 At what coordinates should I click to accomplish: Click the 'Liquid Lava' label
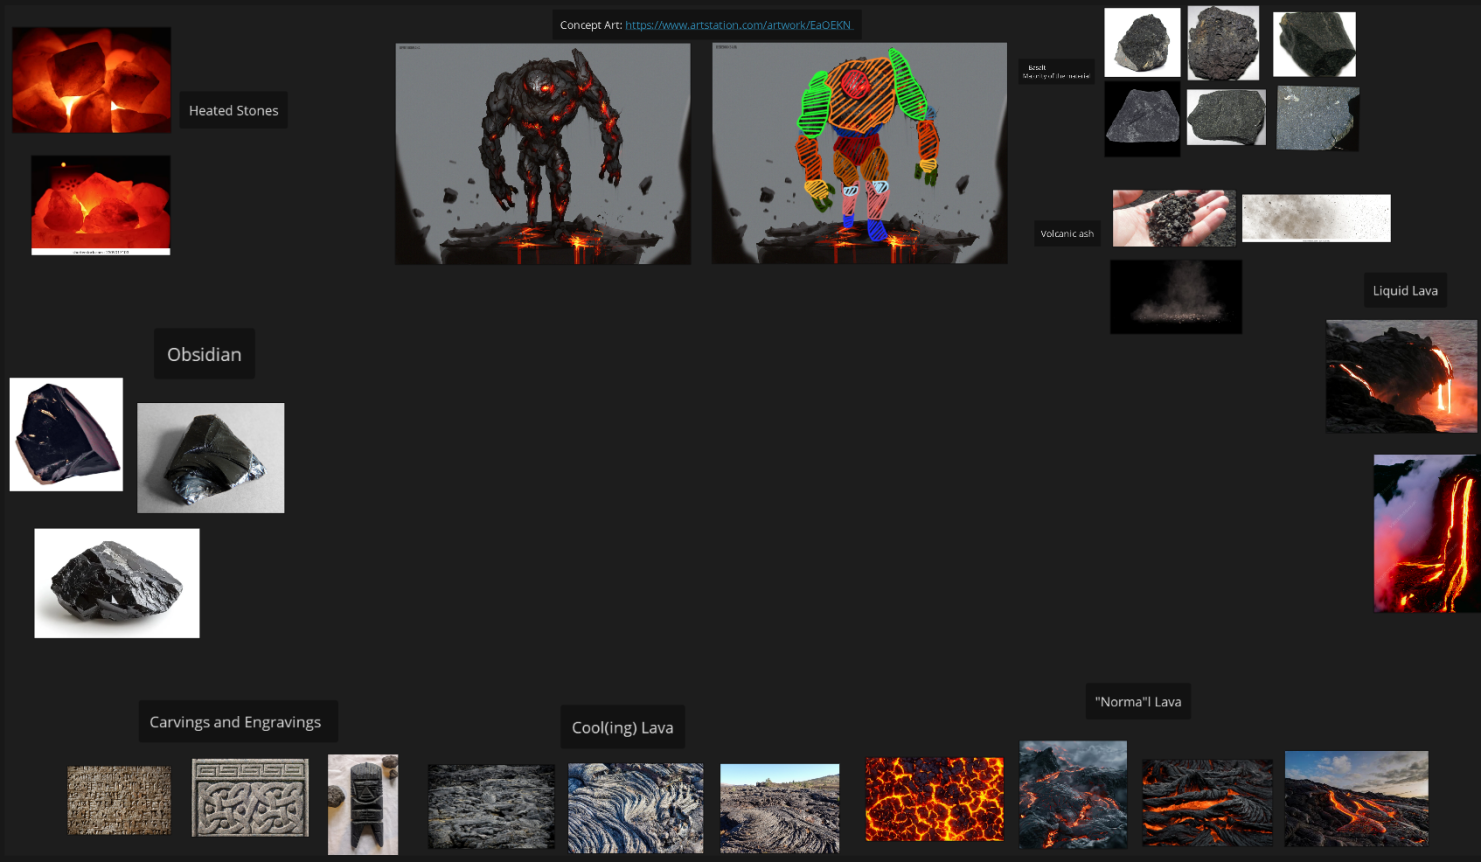(1405, 290)
